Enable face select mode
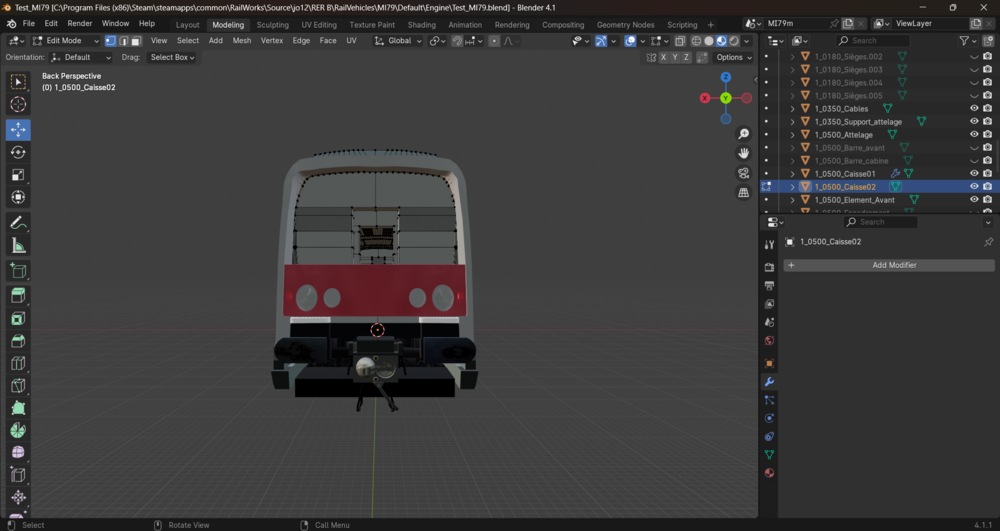The width and height of the screenshot is (1000, 531). tap(136, 41)
